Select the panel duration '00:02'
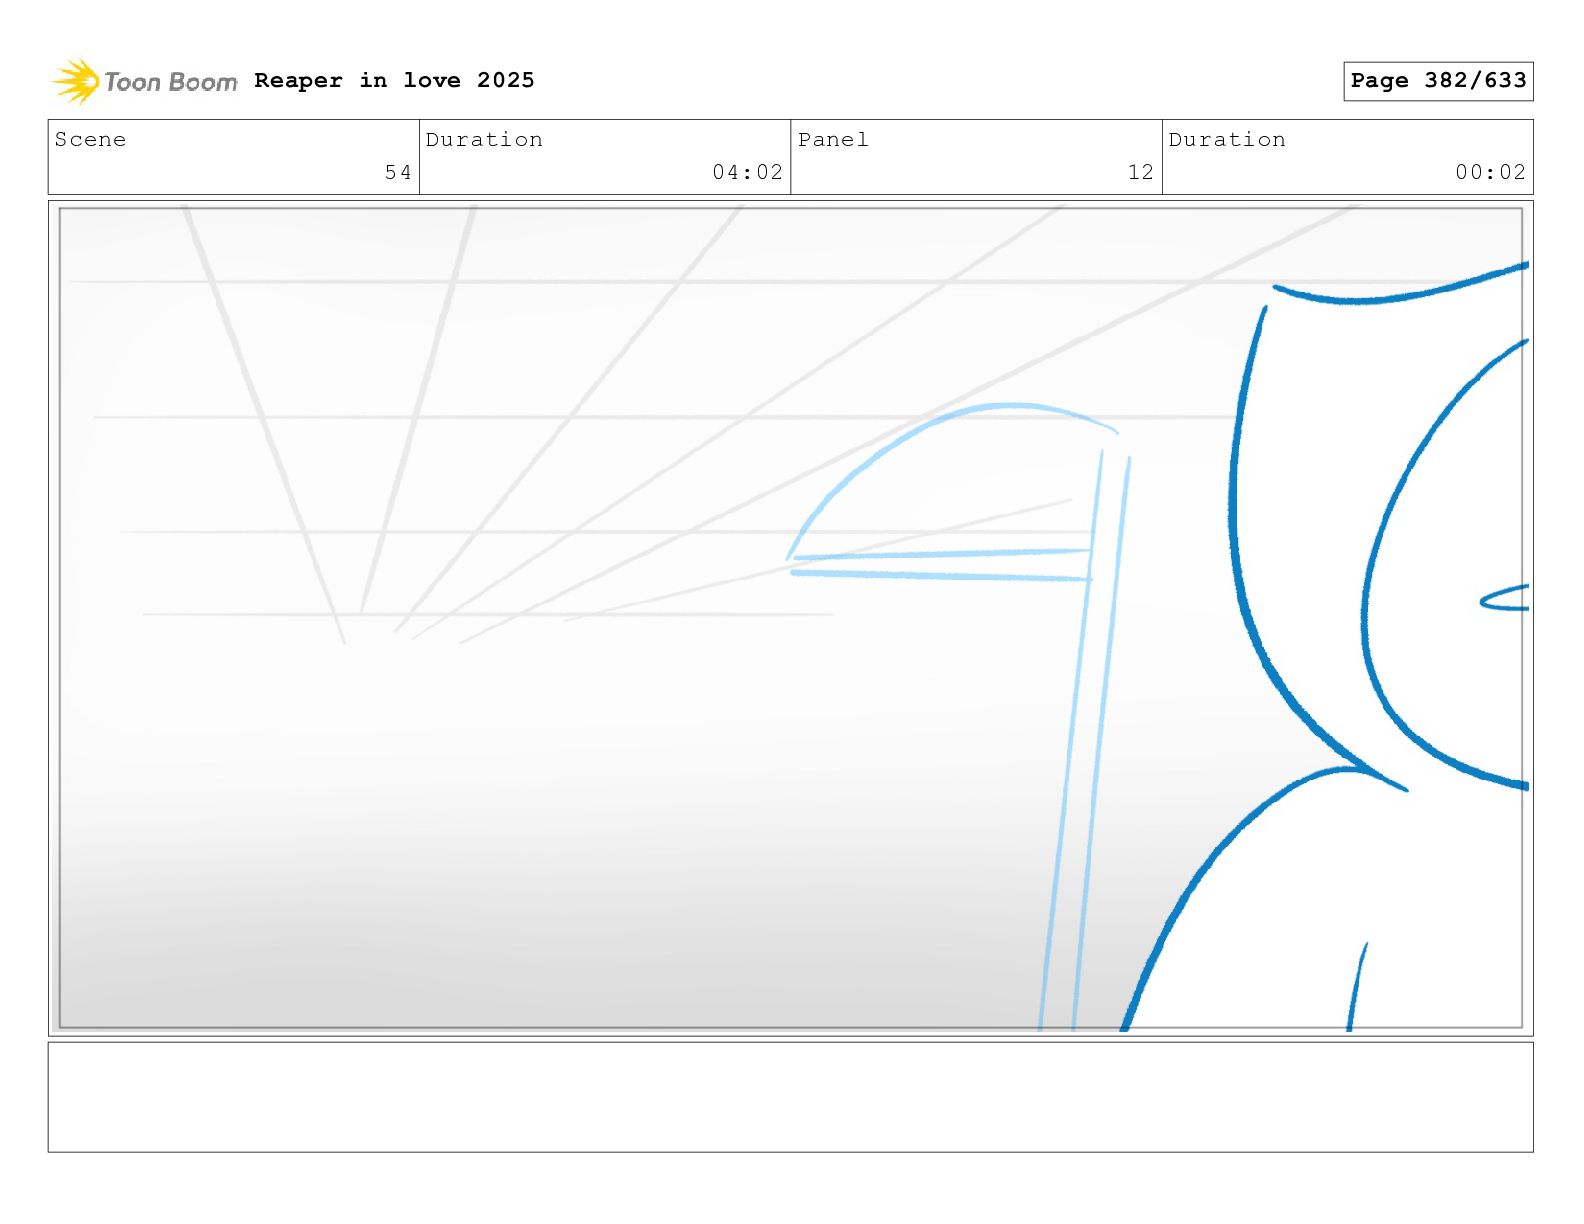Screen dimensions: 1584x1224 pyautogui.click(x=1490, y=172)
